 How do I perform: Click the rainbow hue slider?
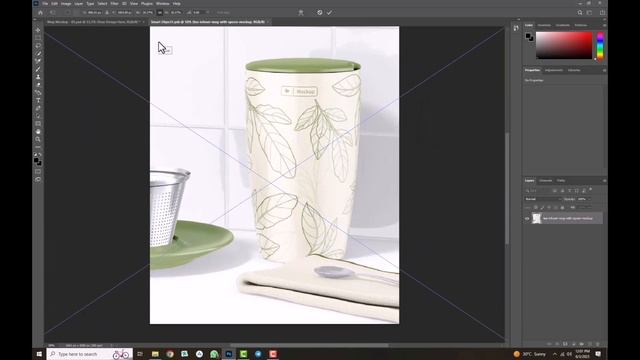tap(600, 46)
